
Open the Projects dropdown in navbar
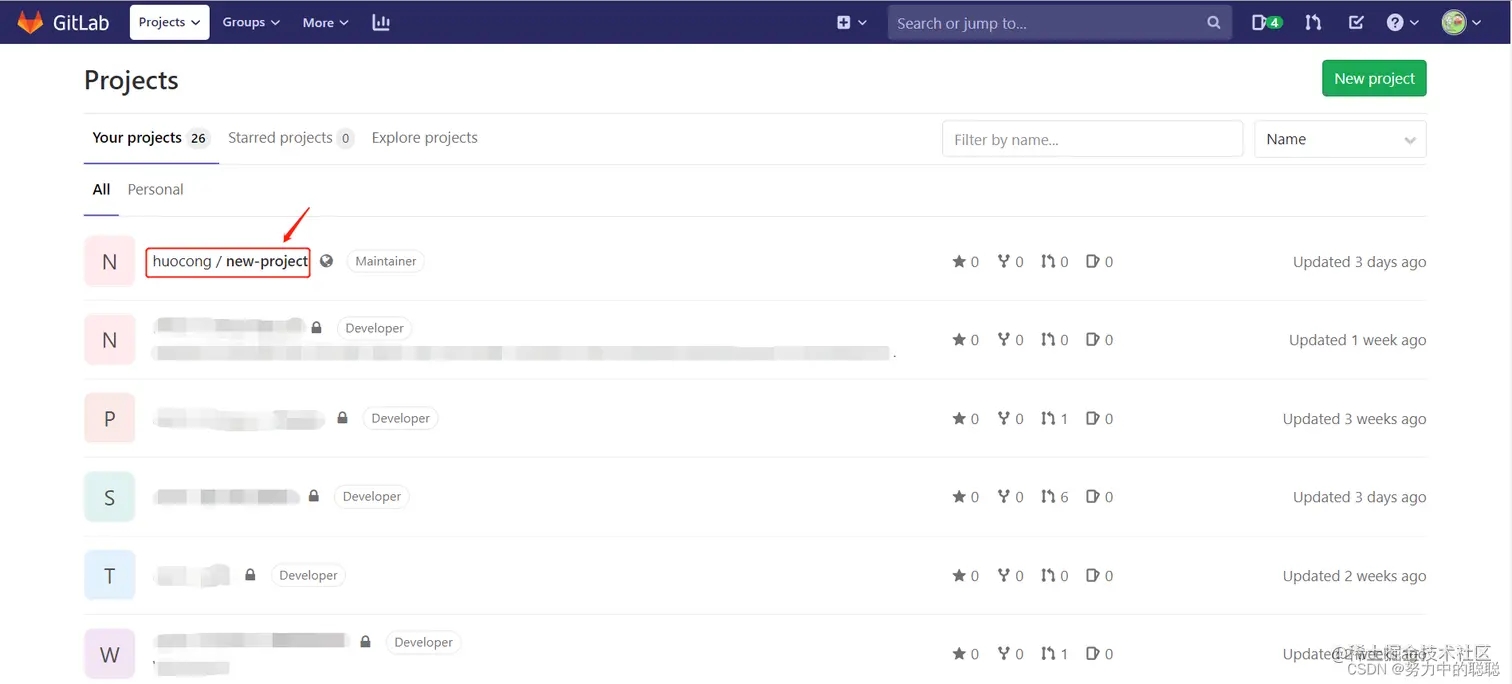pos(169,22)
